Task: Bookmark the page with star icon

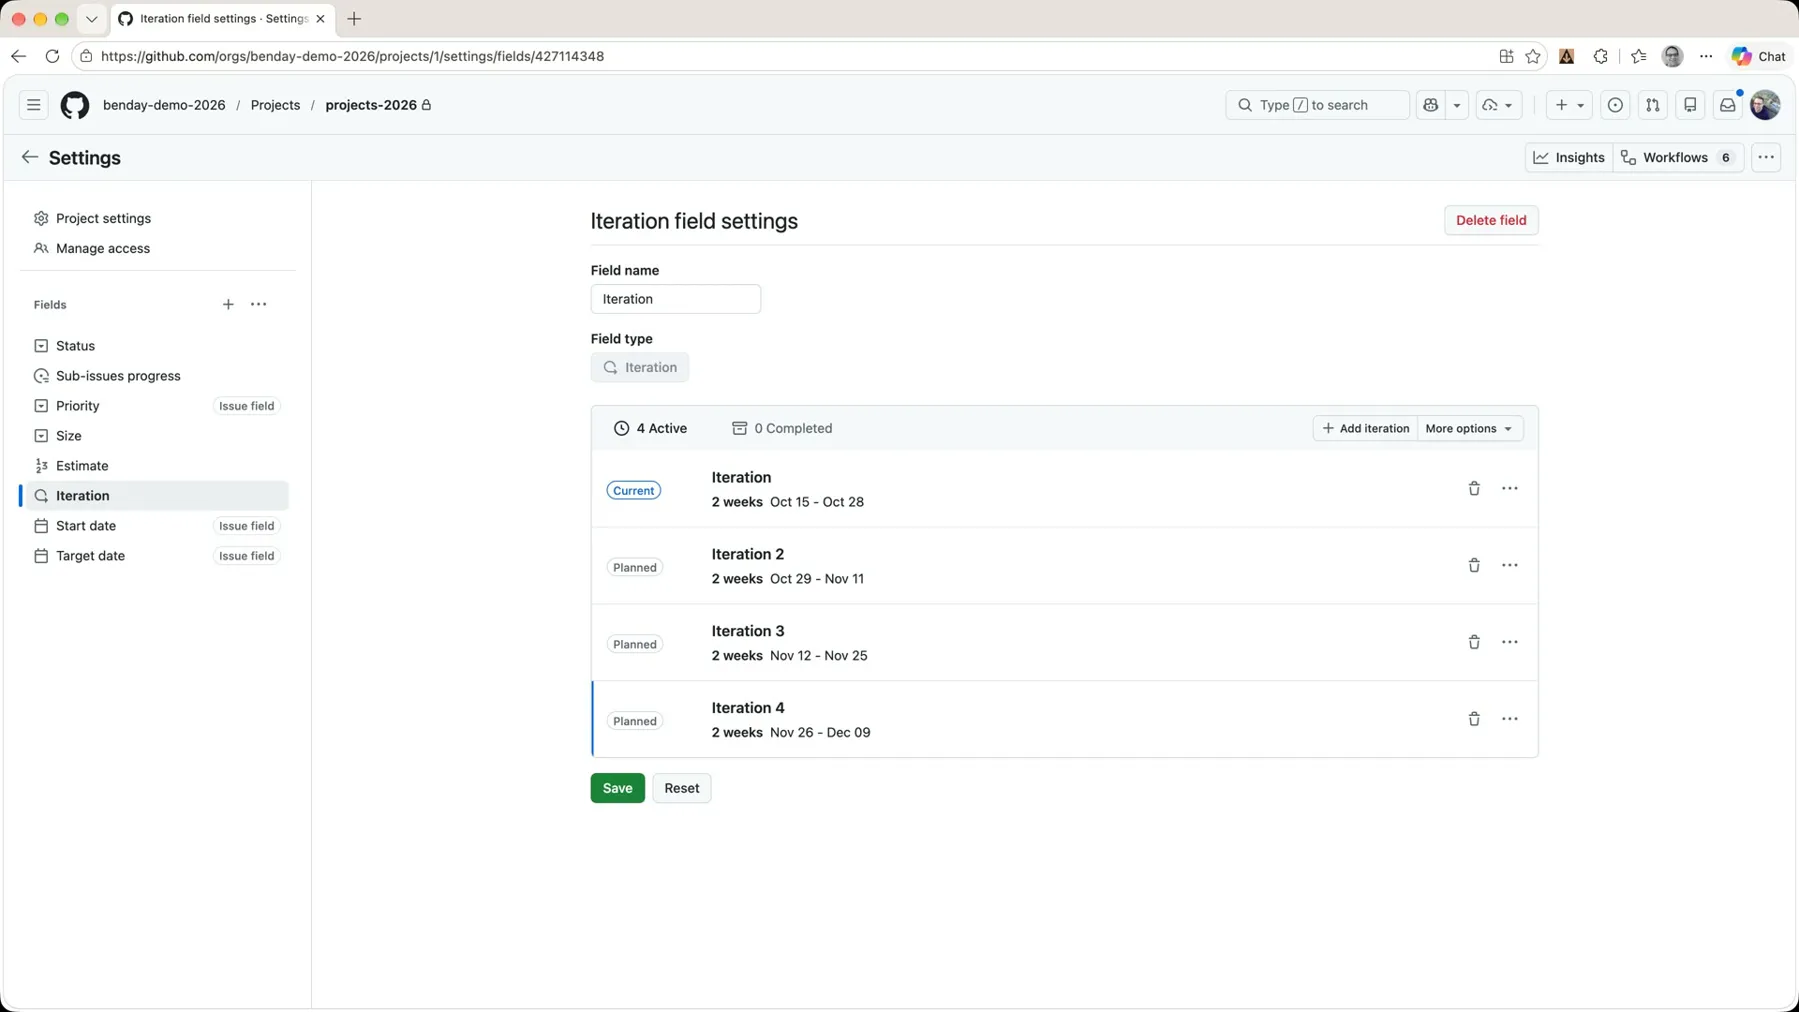Action: click(1533, 56)
